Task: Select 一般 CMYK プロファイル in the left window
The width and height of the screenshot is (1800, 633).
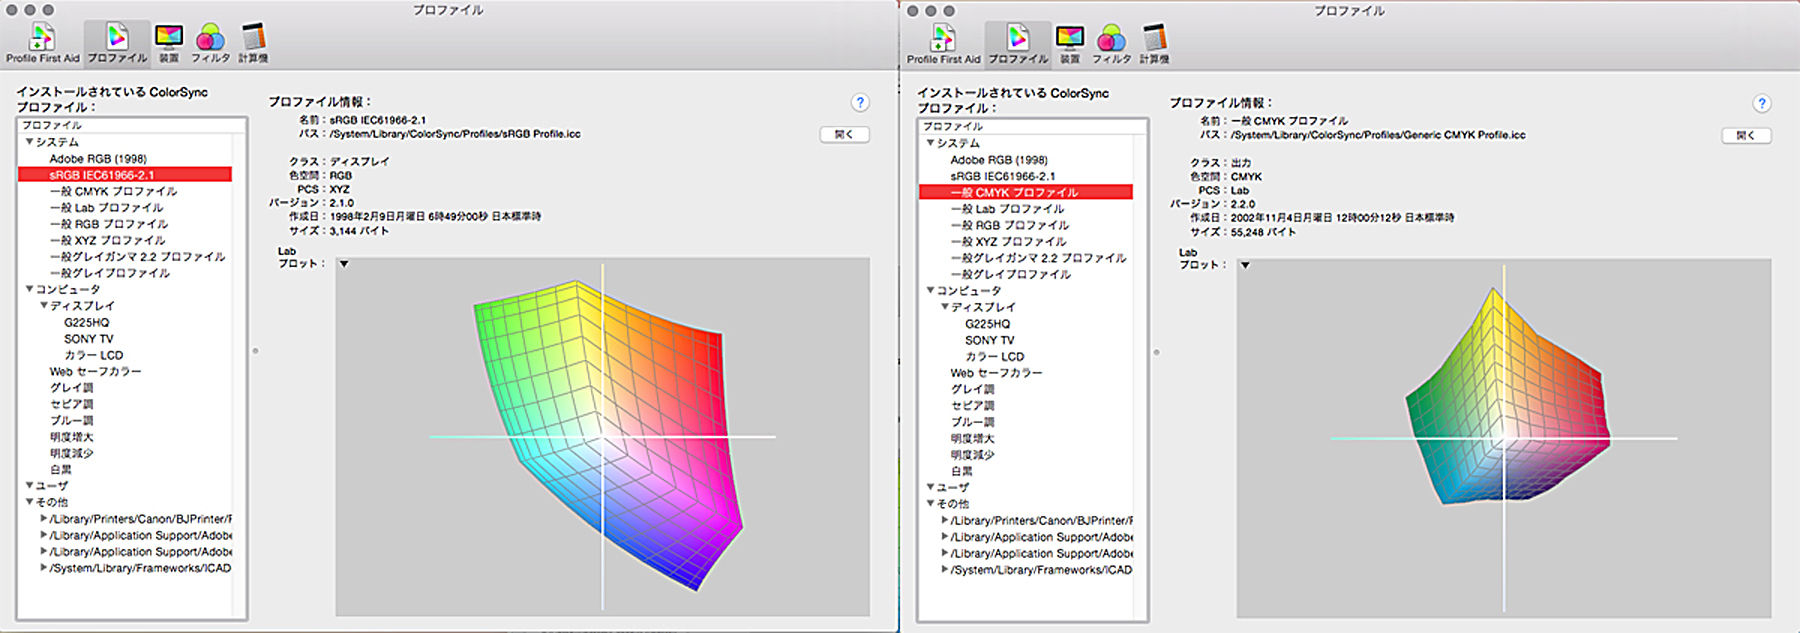Action: pyautogui.click(x=113, y=191)
